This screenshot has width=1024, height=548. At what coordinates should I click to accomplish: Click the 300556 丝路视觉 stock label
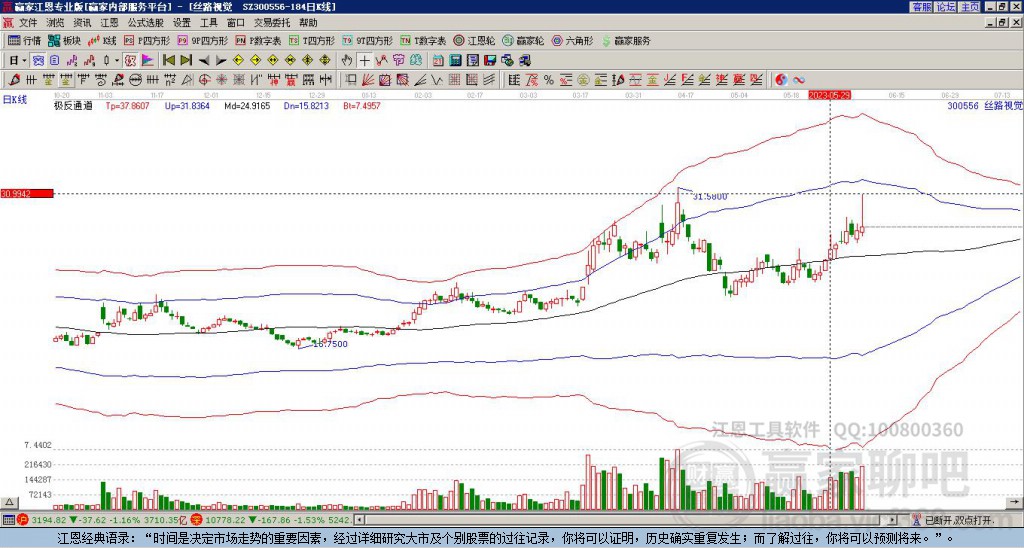(x=985, y=105)
